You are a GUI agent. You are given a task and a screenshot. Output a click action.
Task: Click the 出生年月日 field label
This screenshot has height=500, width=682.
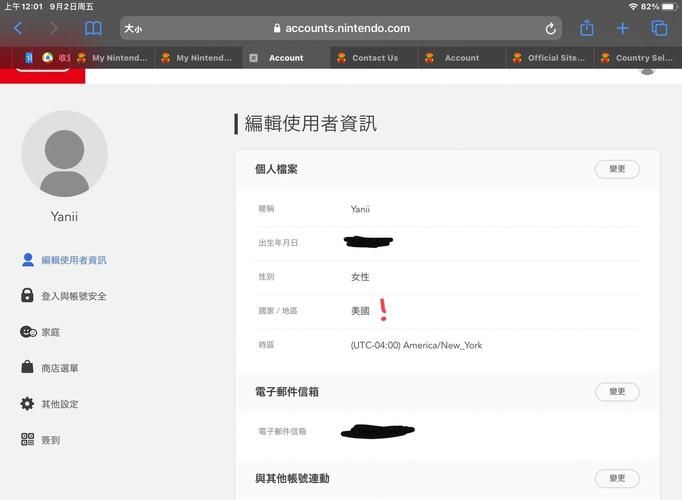click(x=278, y=243)
